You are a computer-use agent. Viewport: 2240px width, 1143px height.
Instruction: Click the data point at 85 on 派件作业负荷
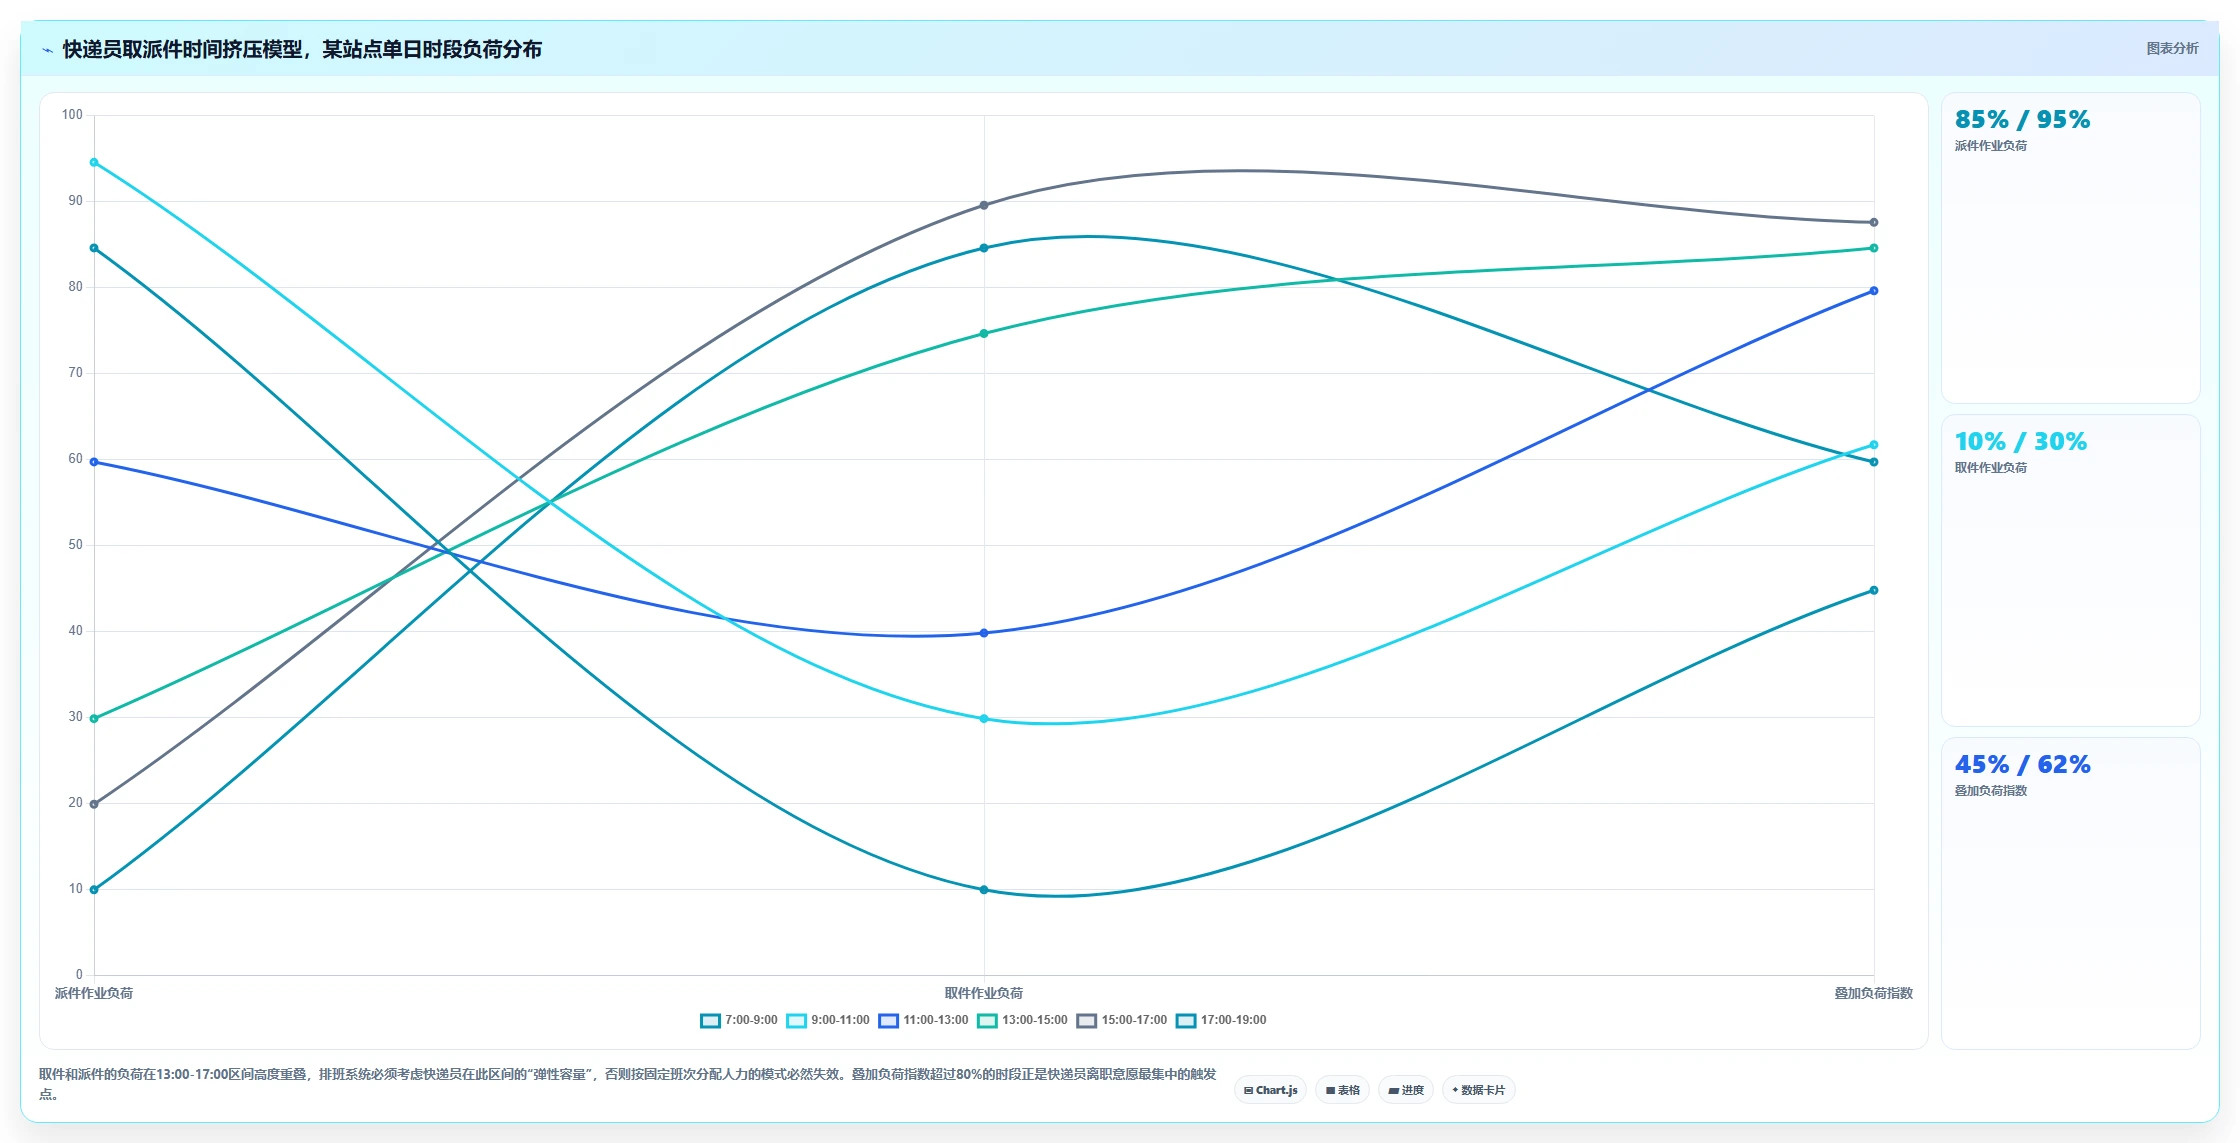(94, 248)
